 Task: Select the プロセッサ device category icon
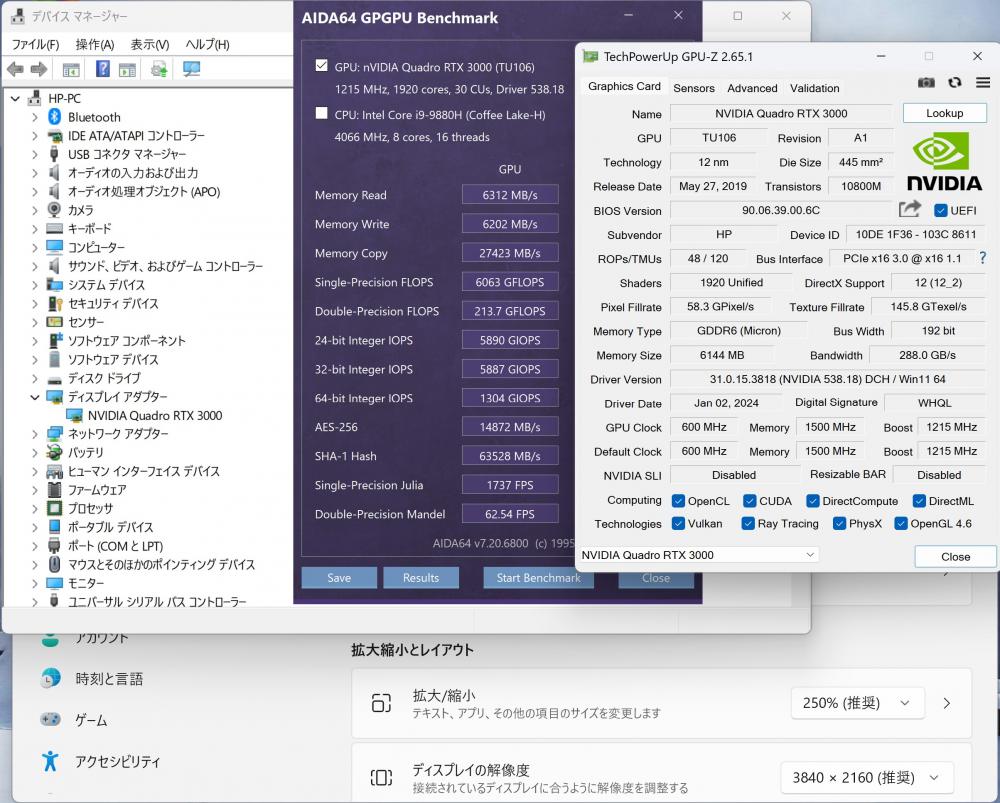point(55,508)
